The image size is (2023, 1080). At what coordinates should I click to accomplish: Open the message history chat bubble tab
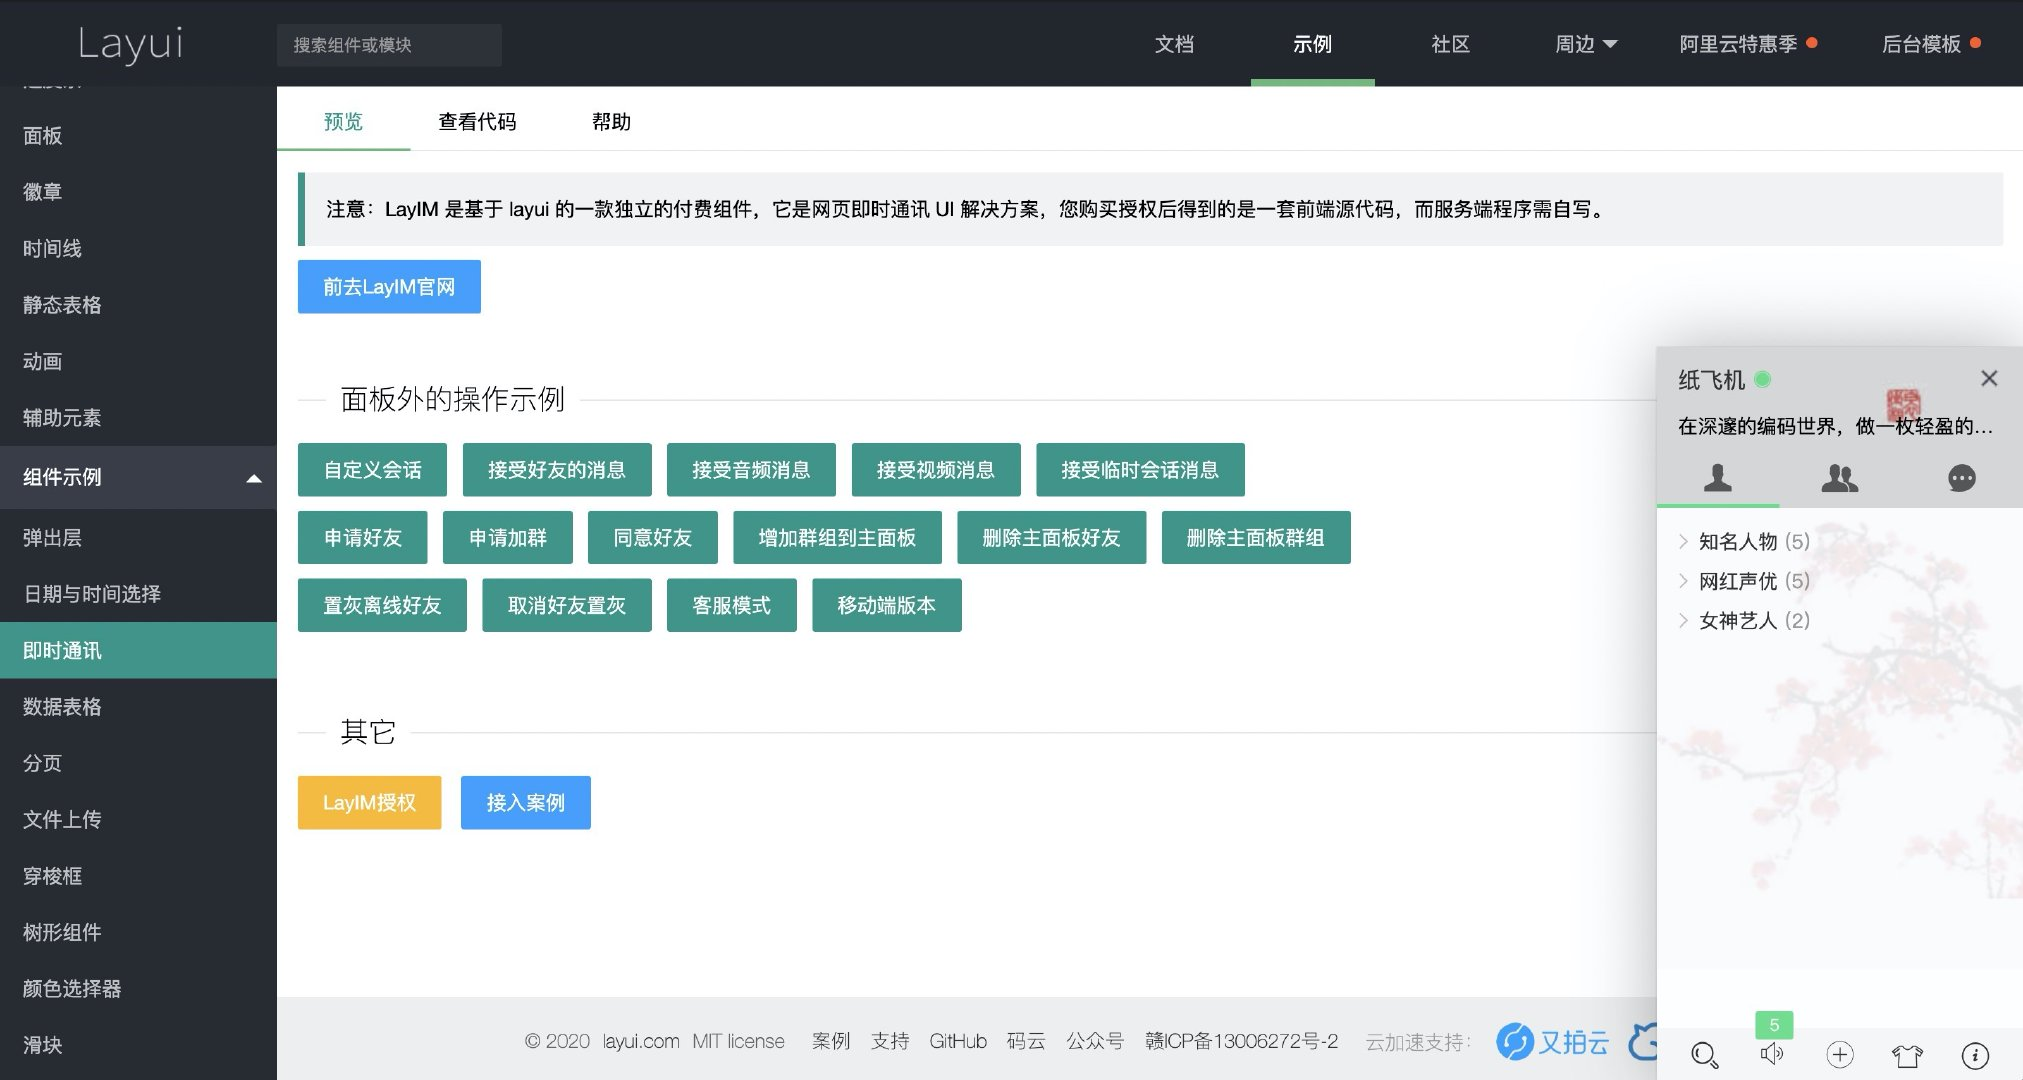pos(1962,478)
